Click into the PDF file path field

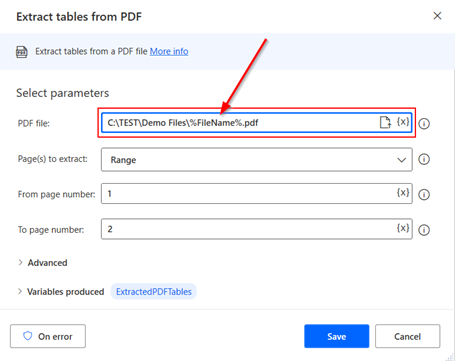click(x=240, y=123)
